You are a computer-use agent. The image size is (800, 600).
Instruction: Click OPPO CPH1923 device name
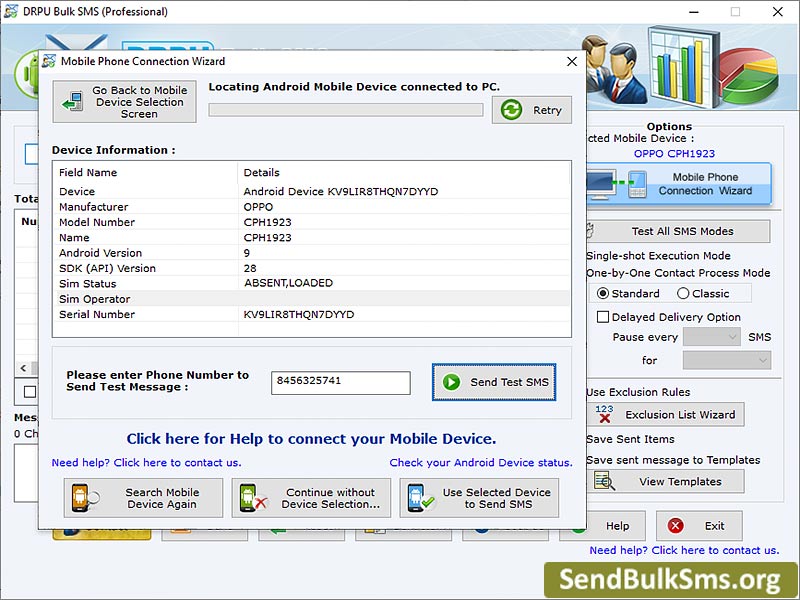coord(674,154)
